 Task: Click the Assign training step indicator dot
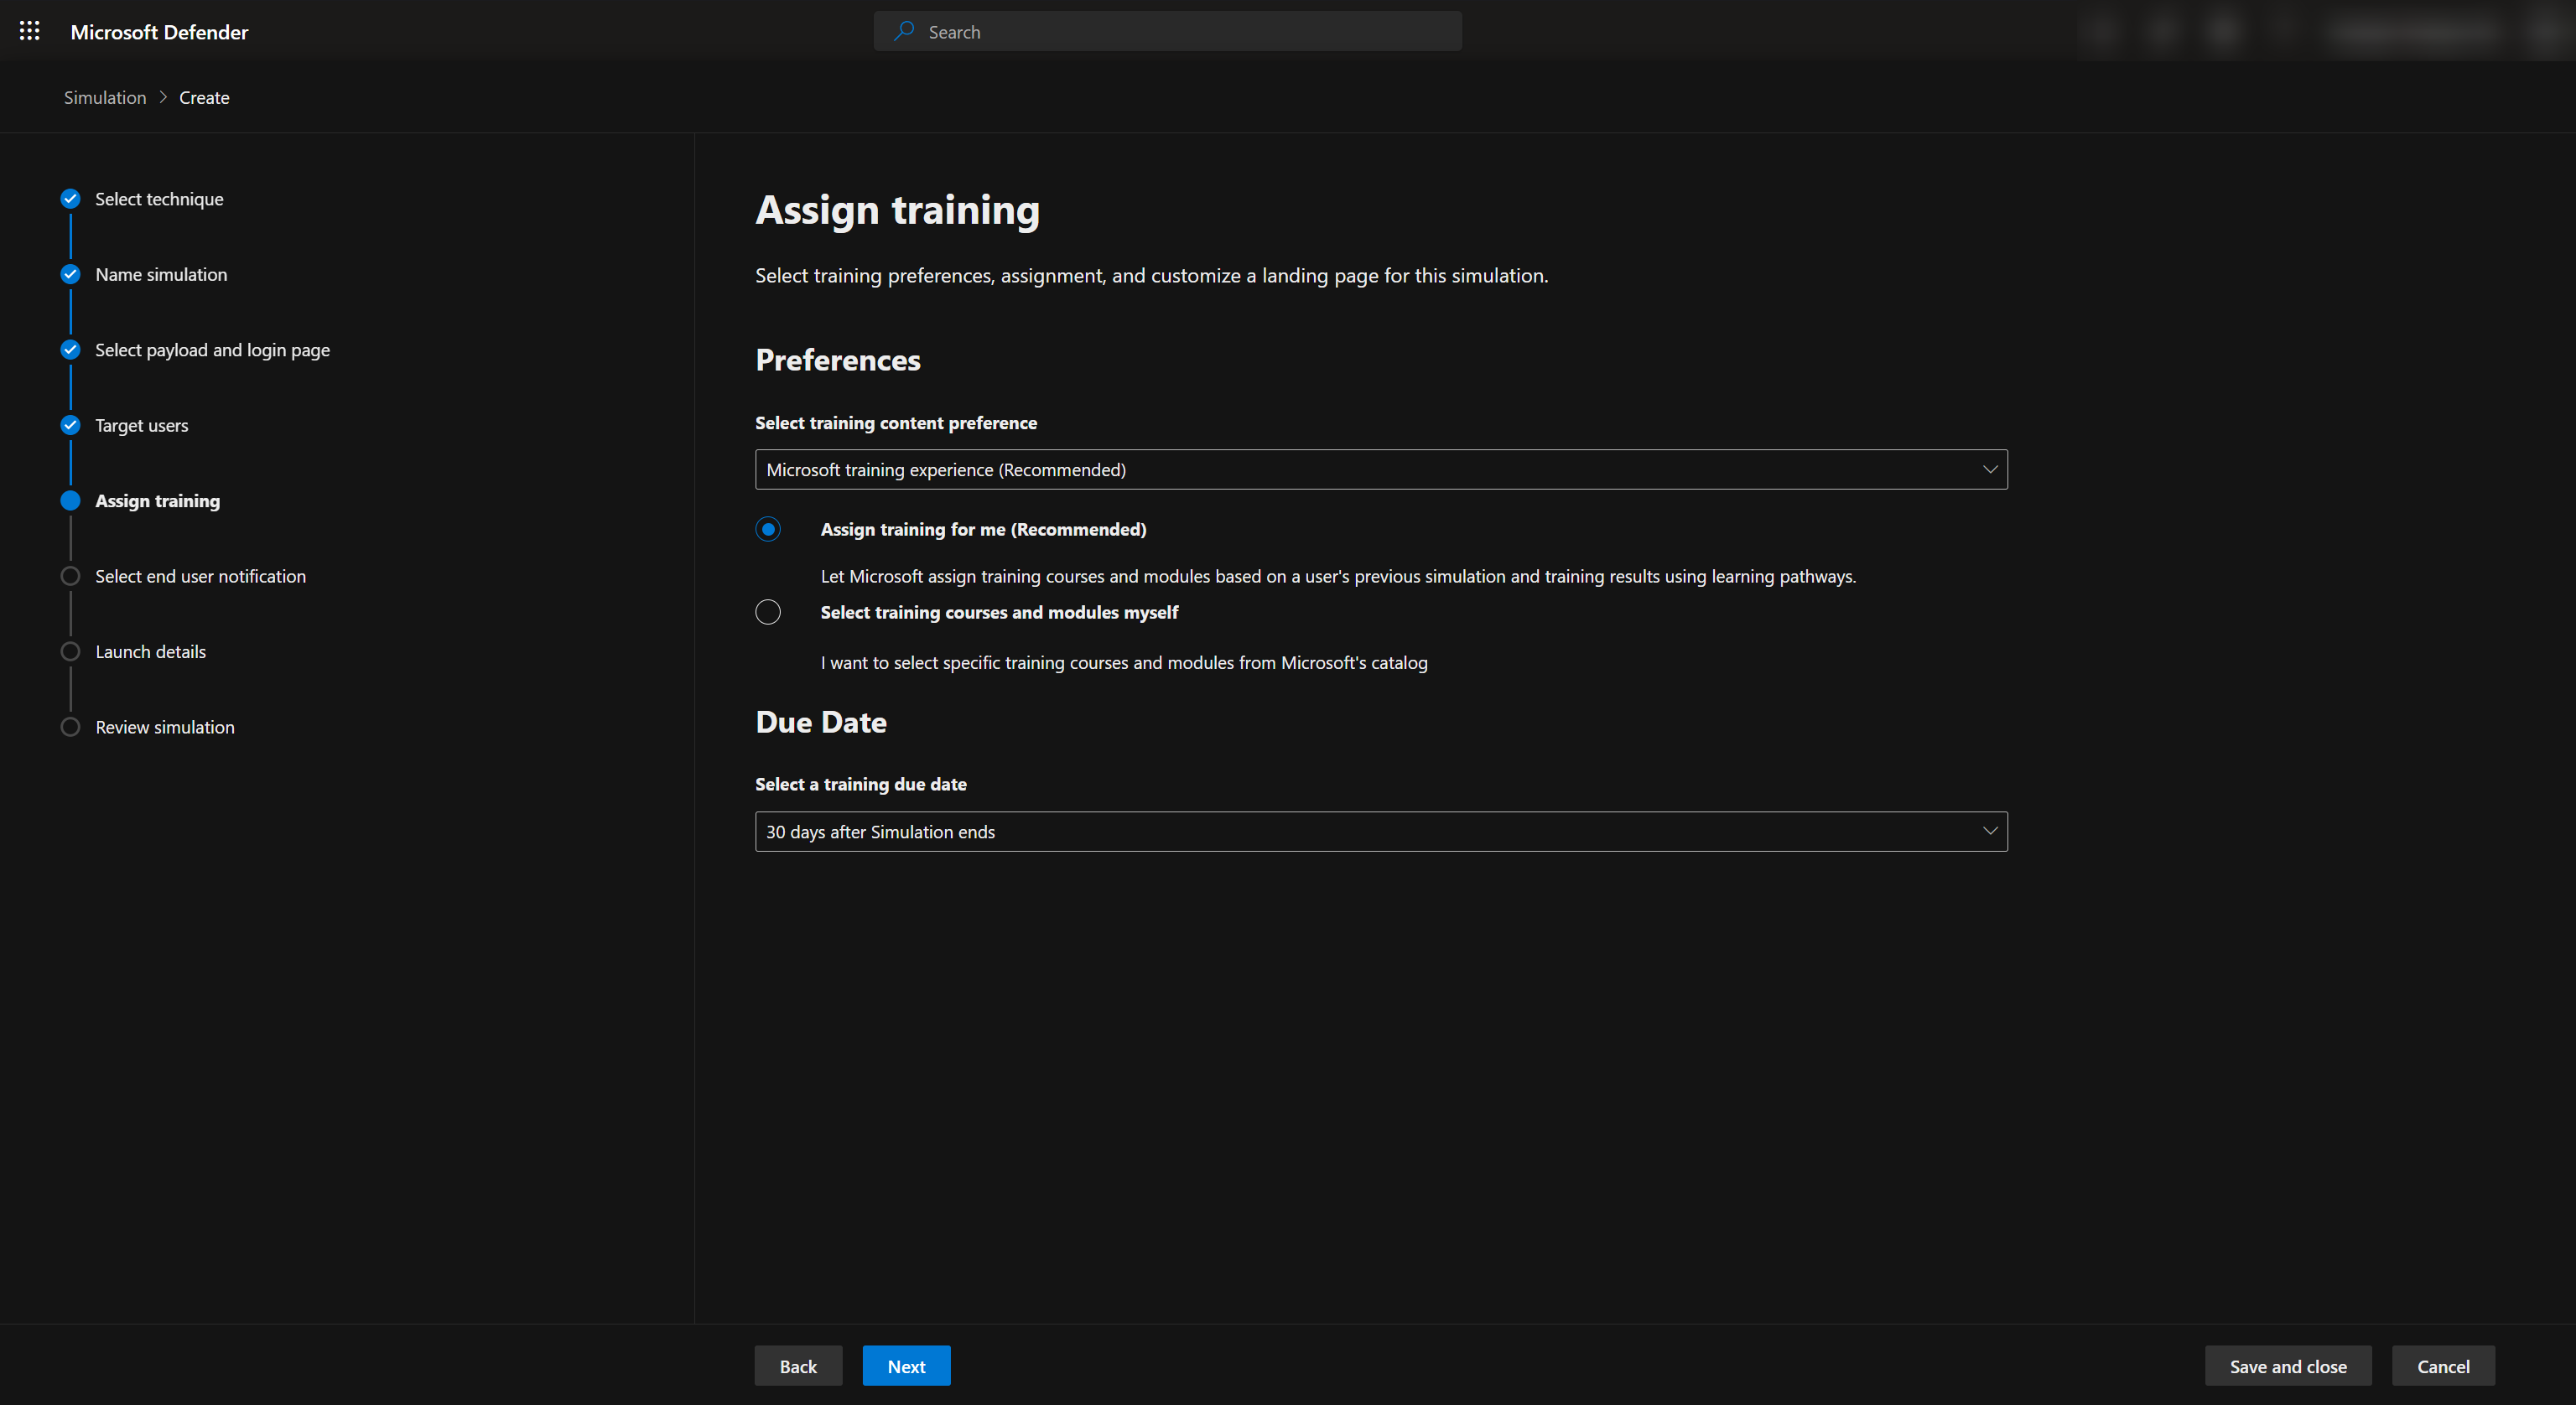coord(70,501)
